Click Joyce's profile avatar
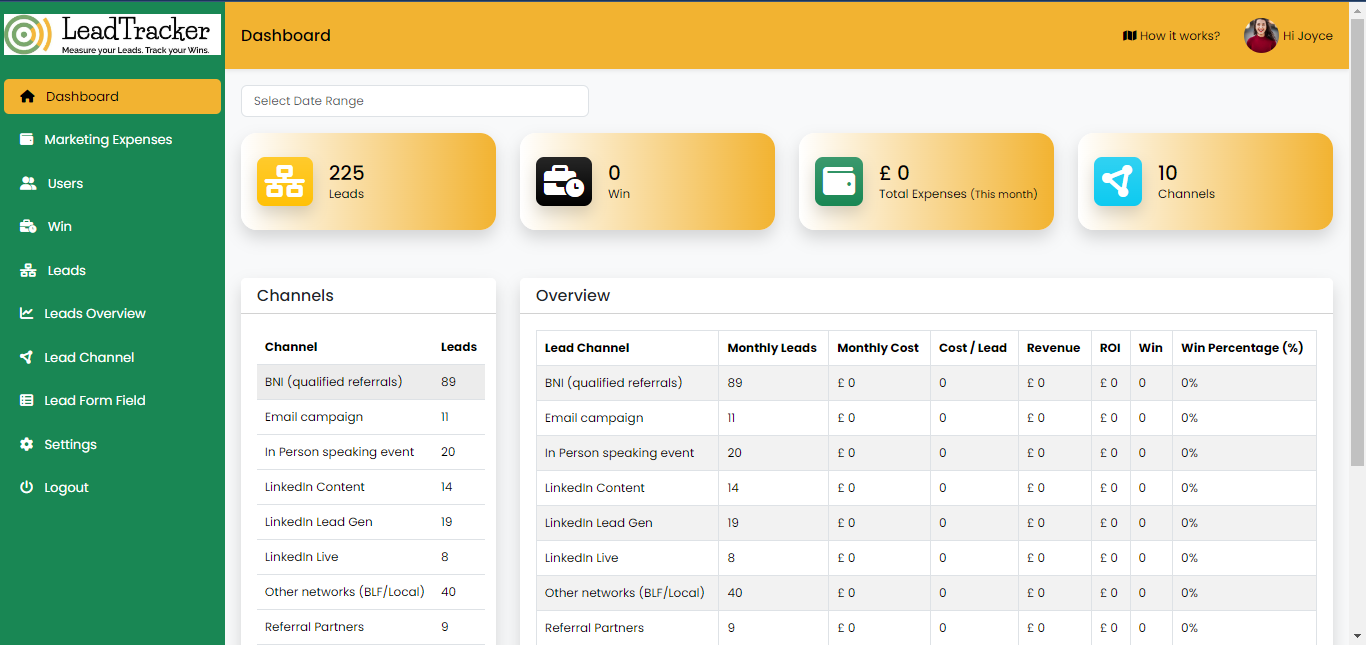Viewport: 1366px width, 645px height. (1261, 36)
